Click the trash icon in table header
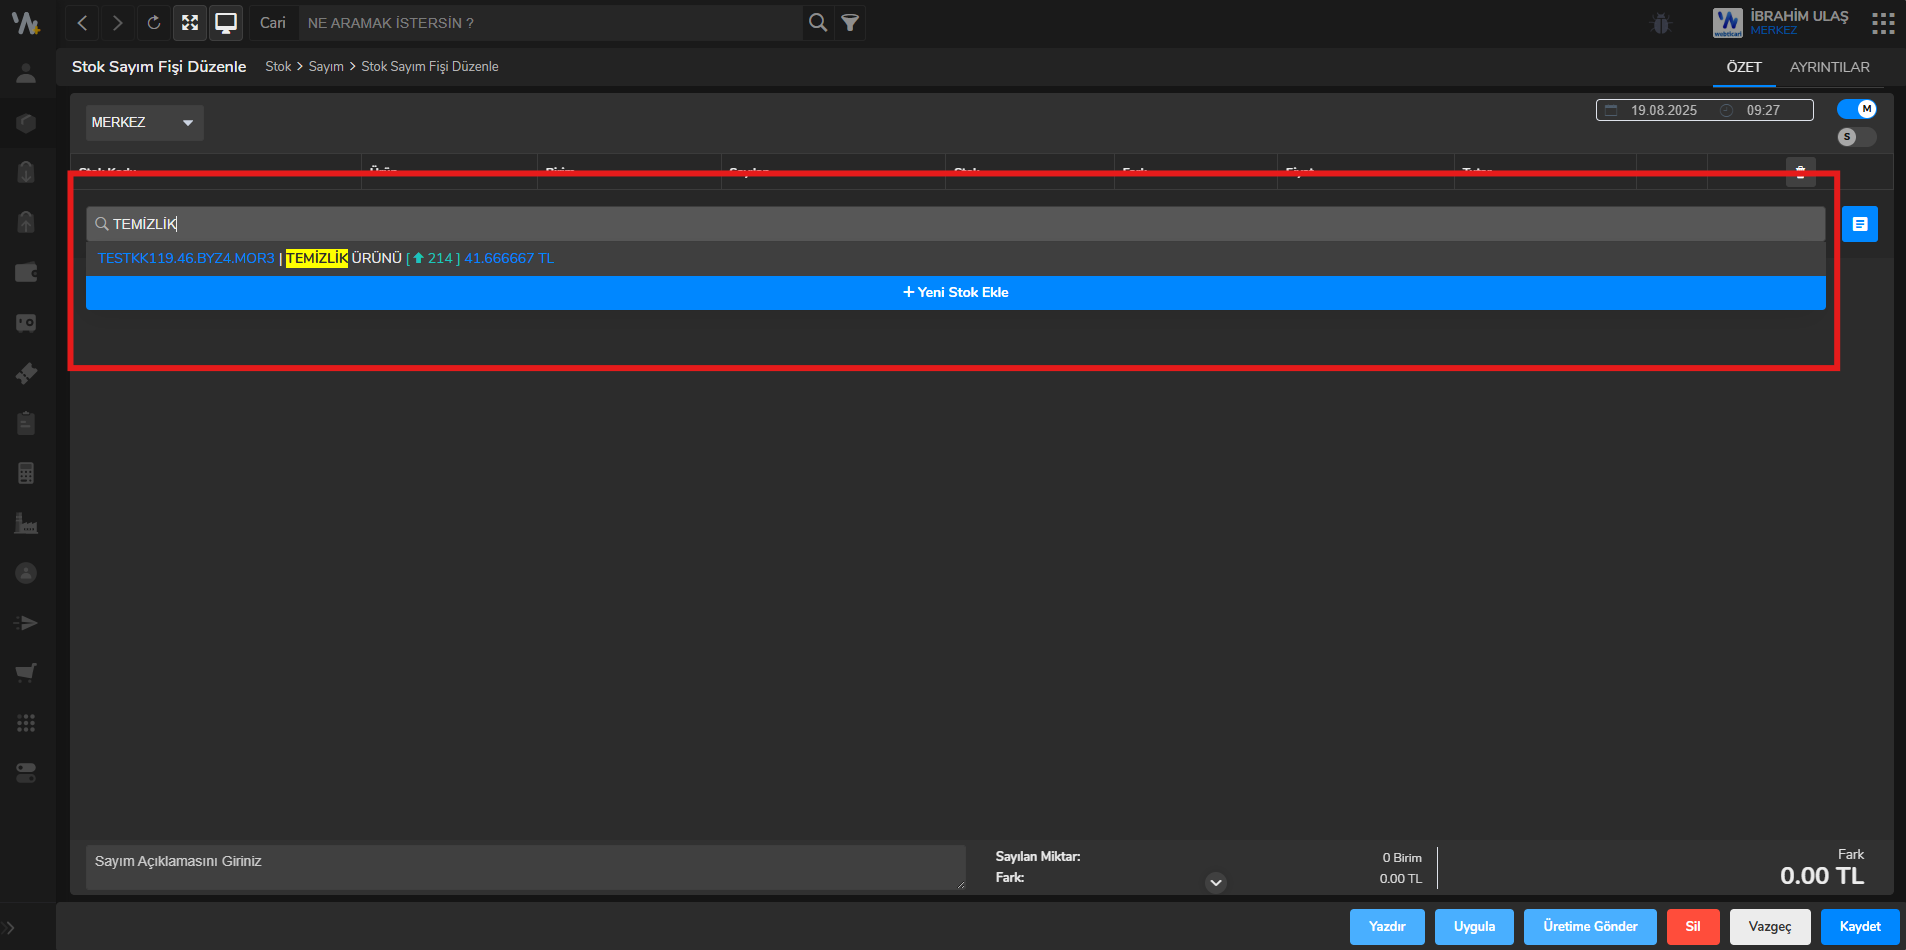This screenshot has height=950, width=1906. pos(1800,172)
